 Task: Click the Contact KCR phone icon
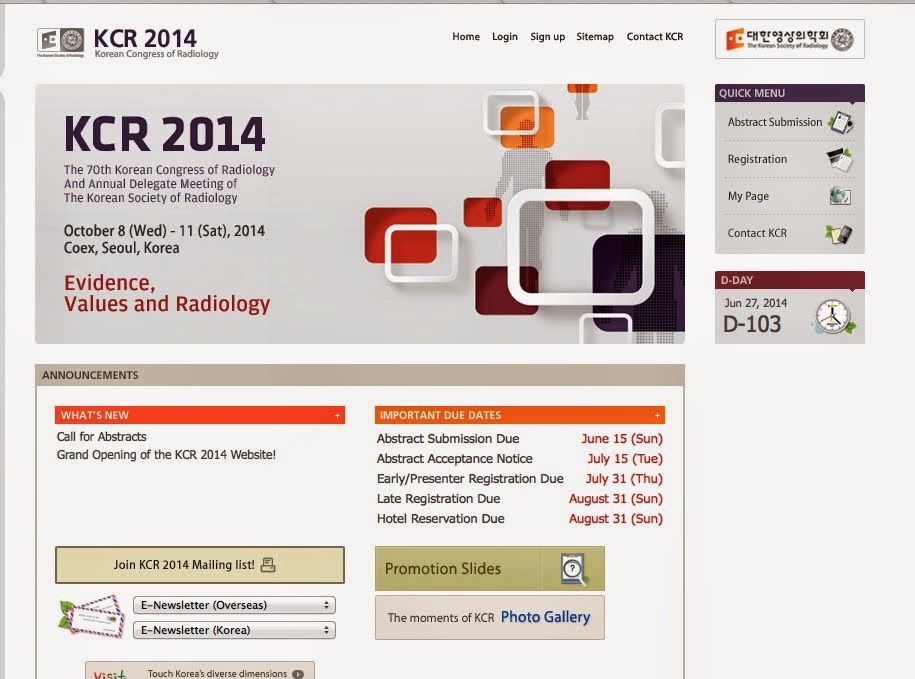pyautogui.click(x=839, y=233)
